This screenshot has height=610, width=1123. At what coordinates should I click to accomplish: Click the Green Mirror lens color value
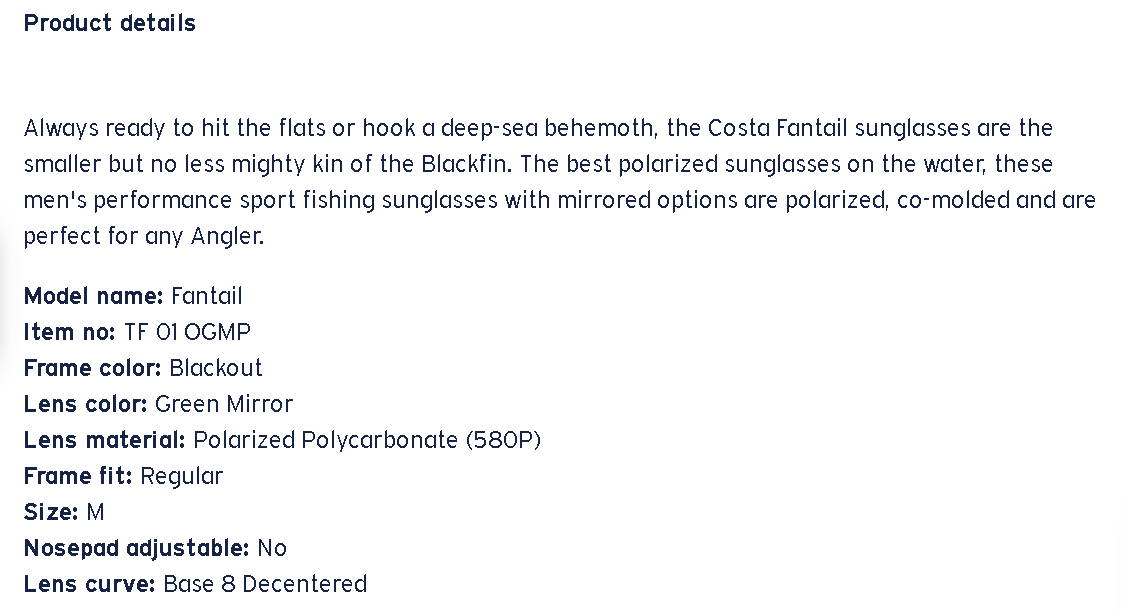[x=224, y=404]
